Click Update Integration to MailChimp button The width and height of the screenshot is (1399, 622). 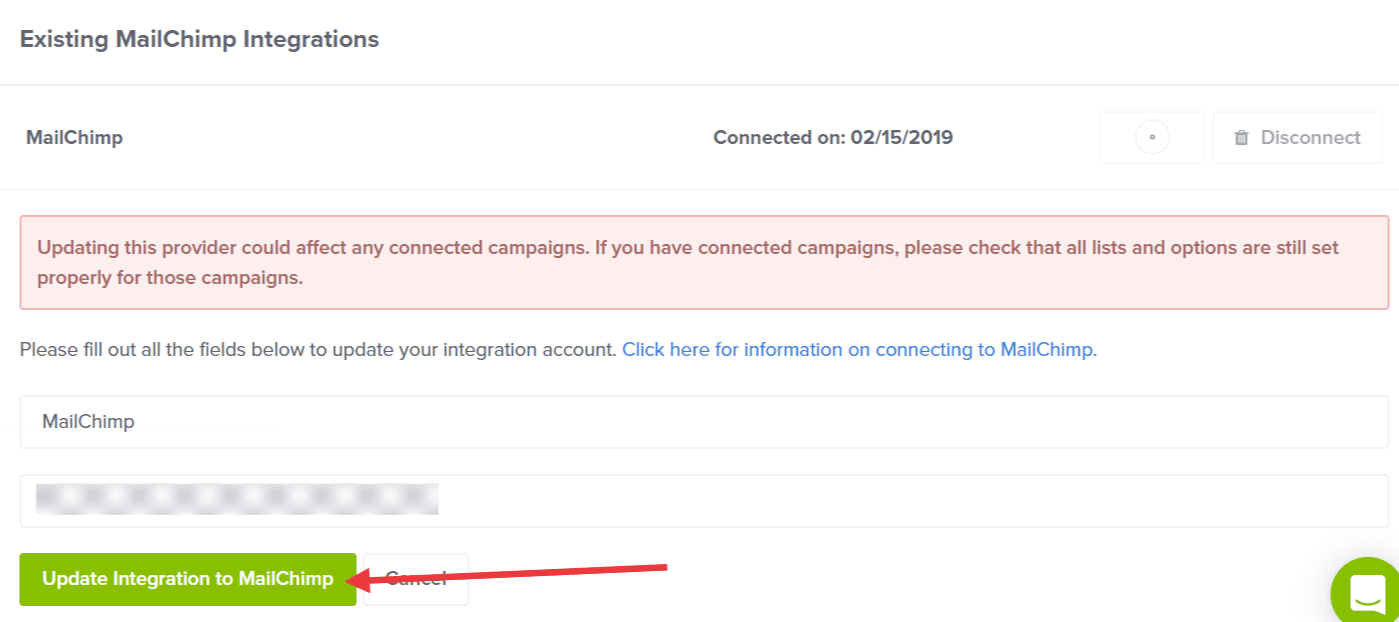tap(188, 579)
